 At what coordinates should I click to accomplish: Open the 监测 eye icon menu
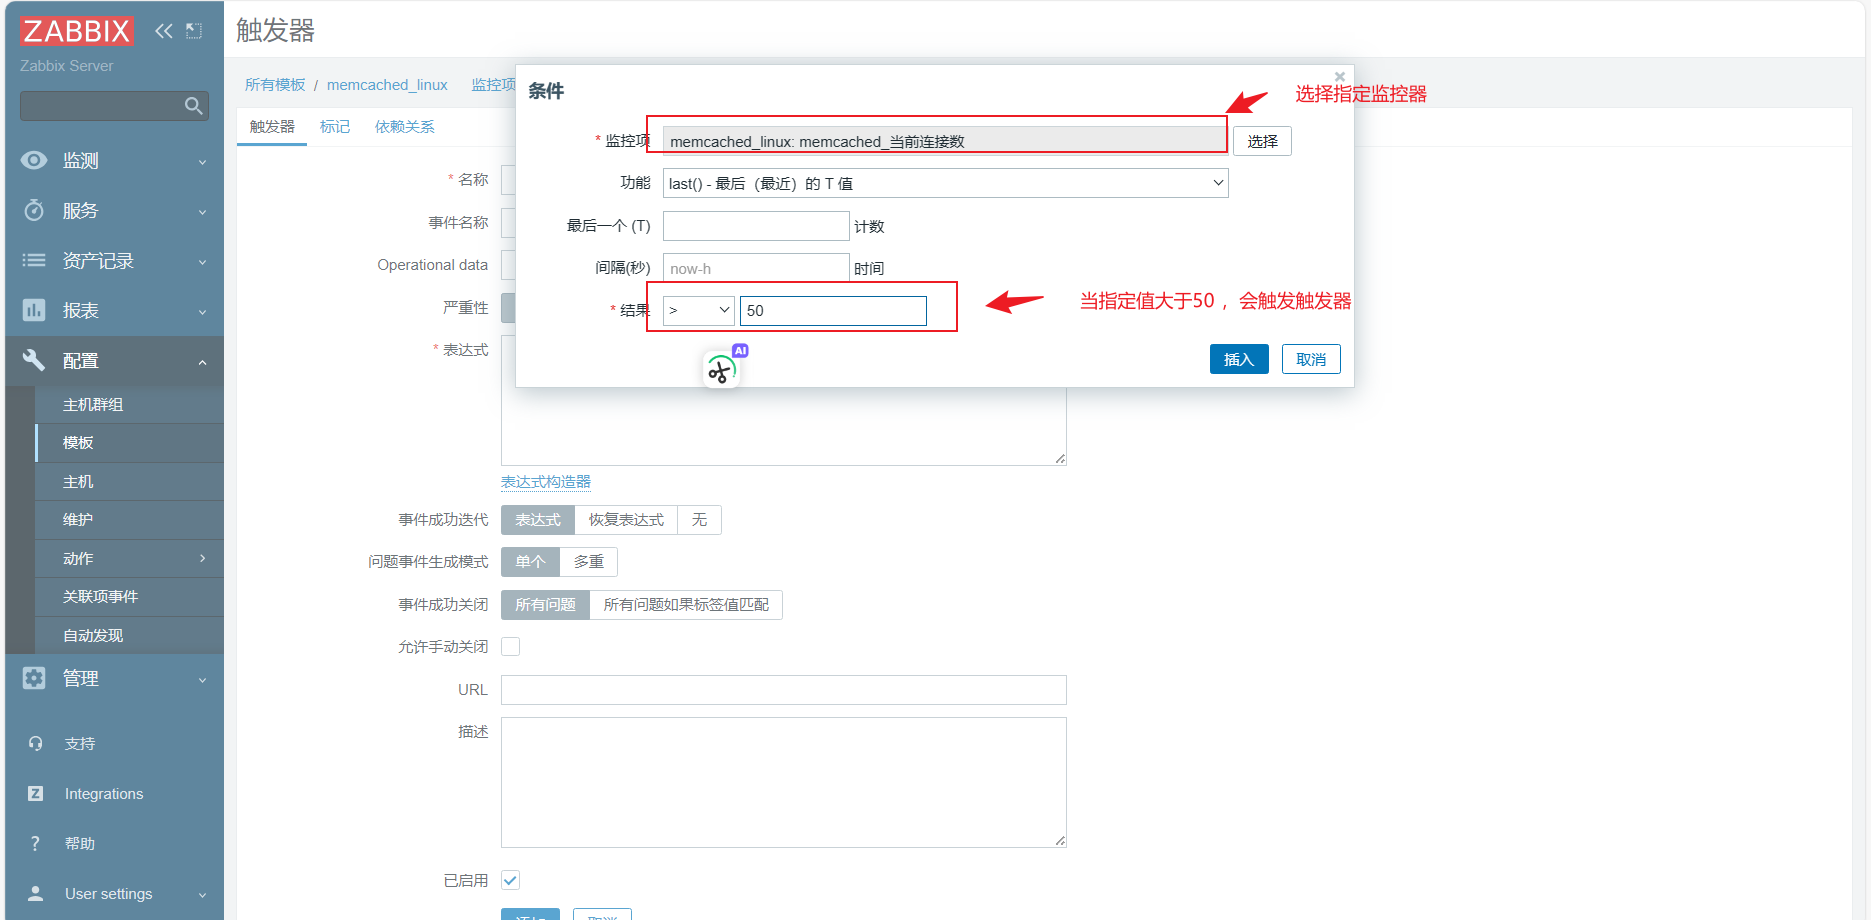[34, 160]
